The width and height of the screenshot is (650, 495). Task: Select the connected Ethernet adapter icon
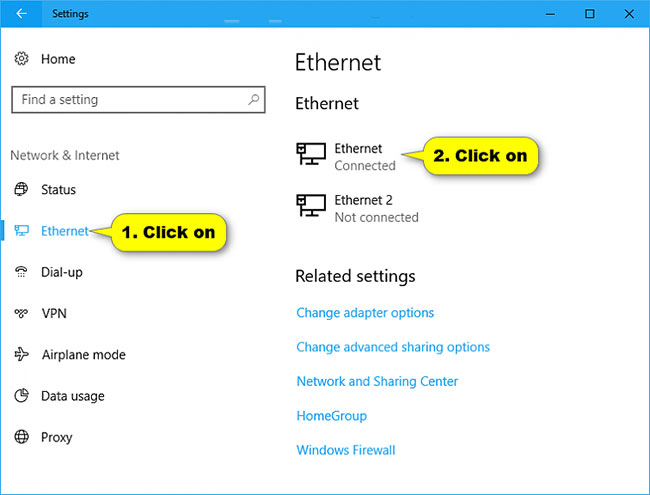(x=311, y=154)
